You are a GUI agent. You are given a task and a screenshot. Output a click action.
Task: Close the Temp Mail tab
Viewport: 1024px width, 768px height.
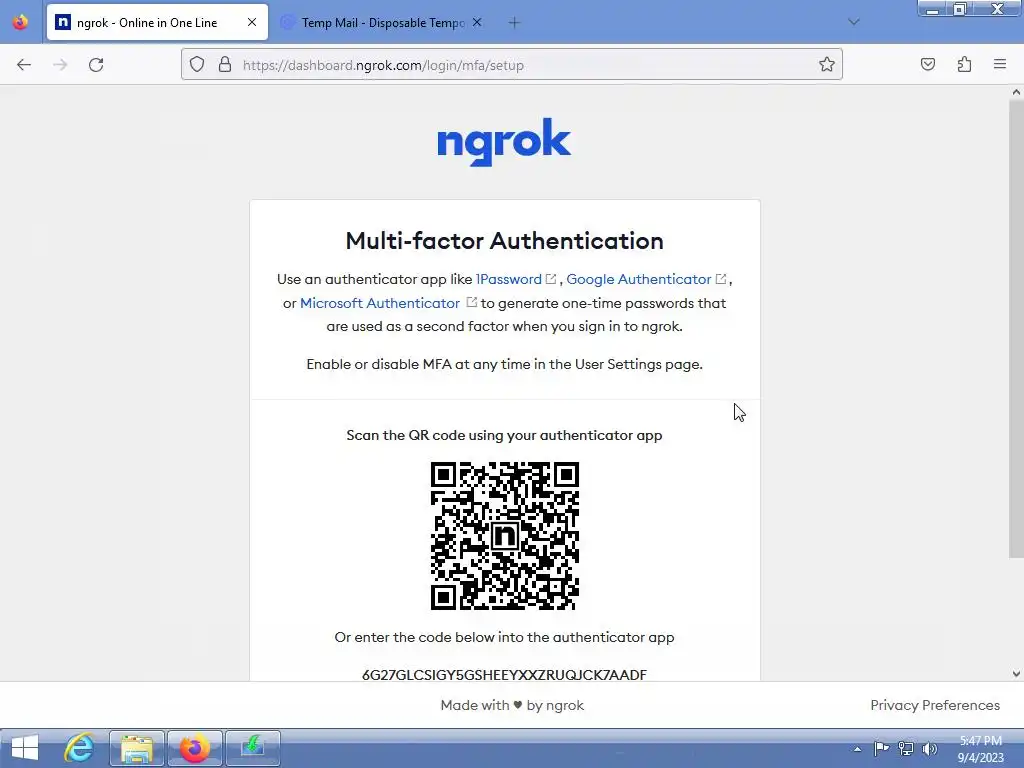pos(477,22)
